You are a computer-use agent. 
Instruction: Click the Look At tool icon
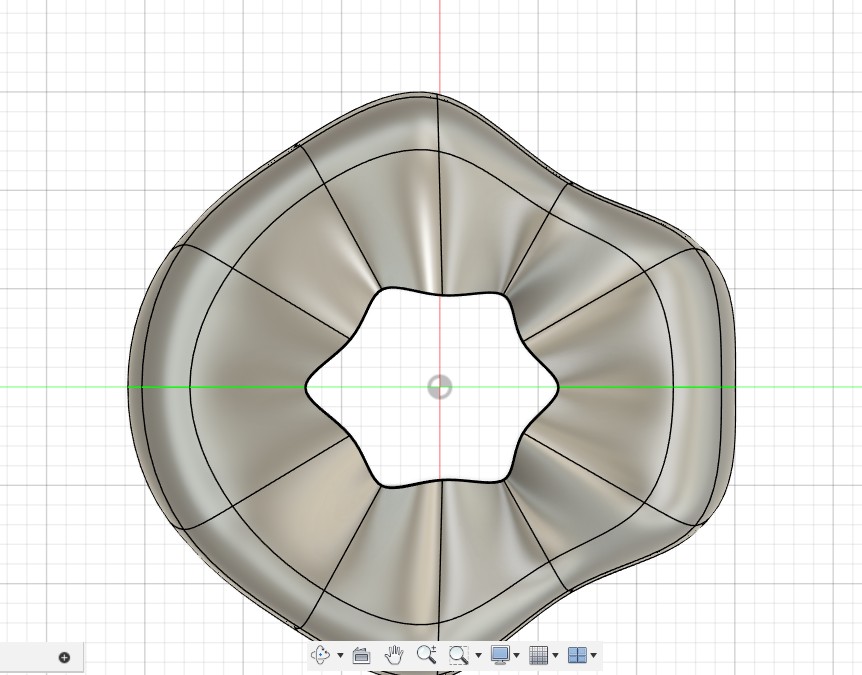tap(362, 655)
